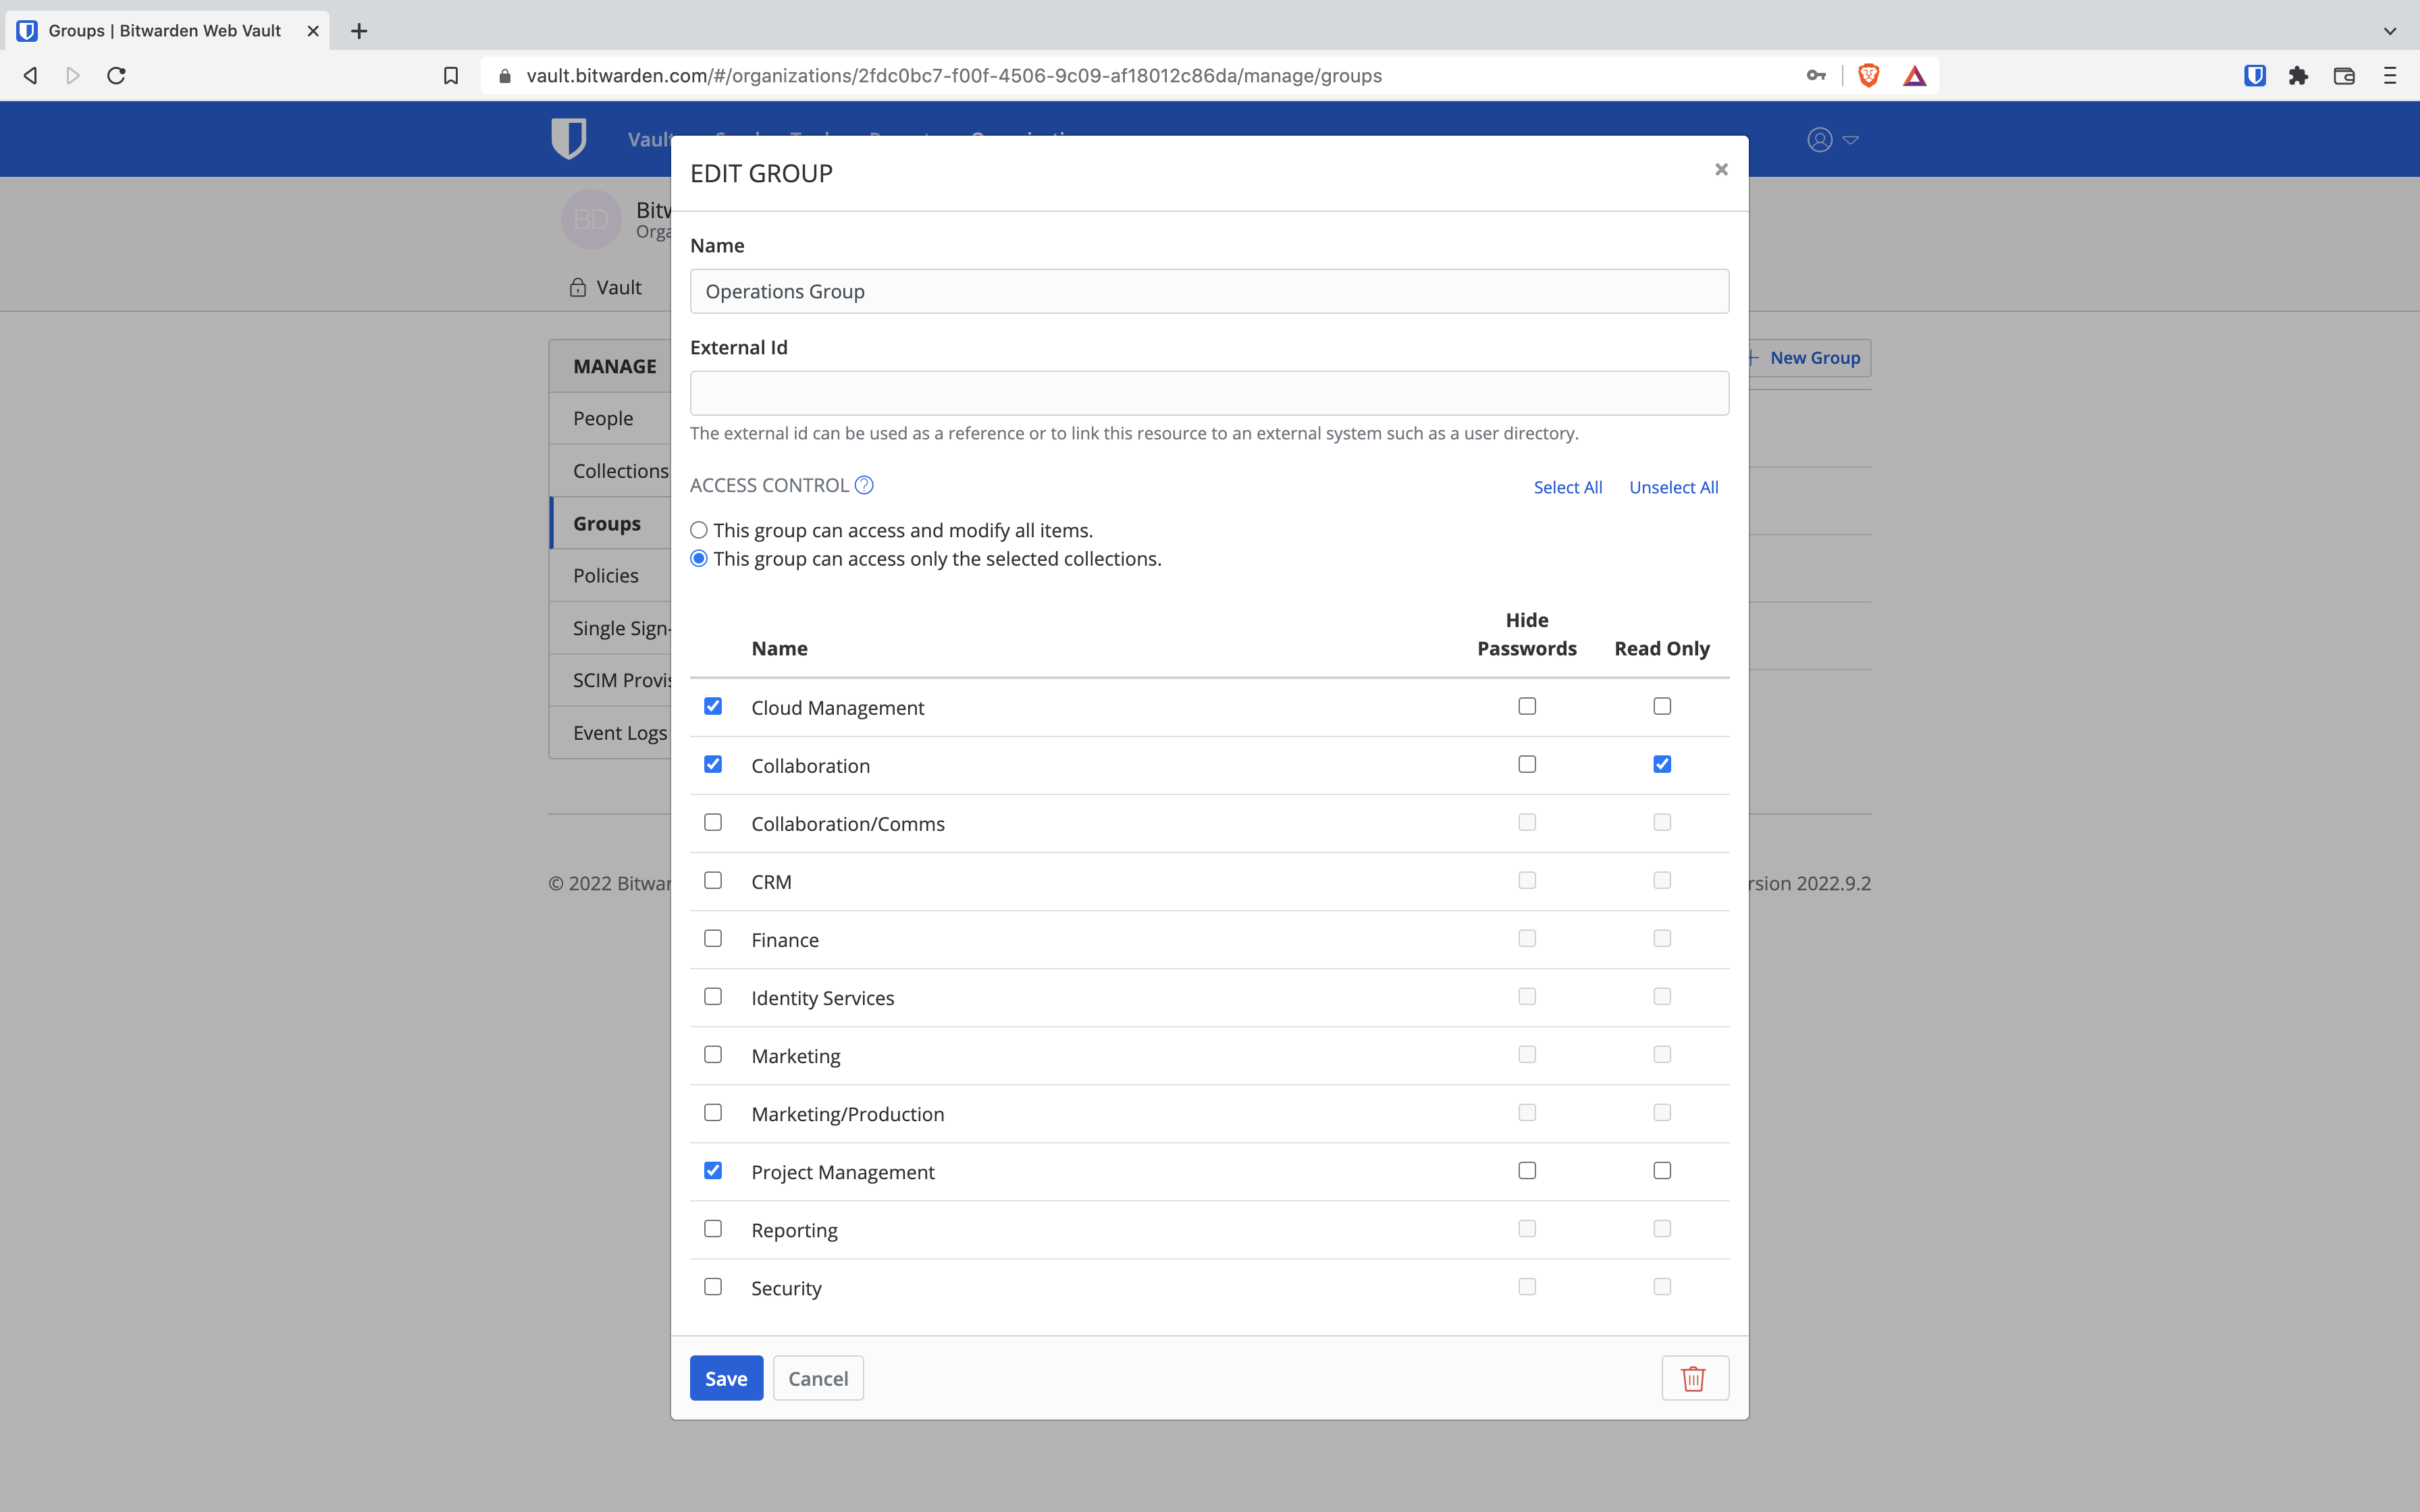The image size is (2420, 1512).
Task: Click the Brave Shields lion icon
Action: pyautogui.click(x=1868, y=76)
